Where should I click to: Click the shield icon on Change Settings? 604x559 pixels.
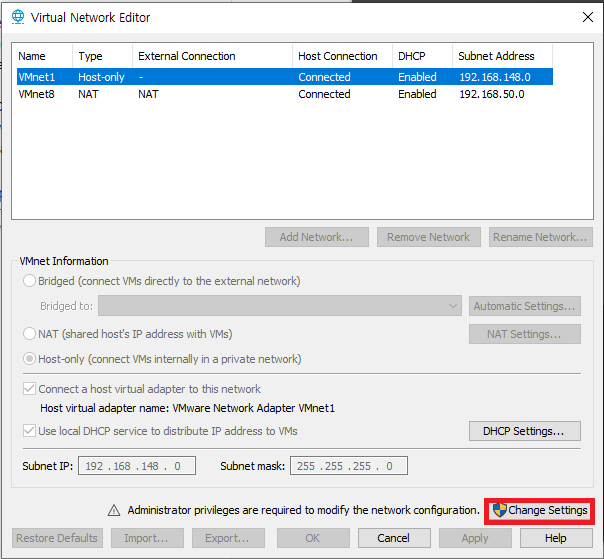[500, 510]
